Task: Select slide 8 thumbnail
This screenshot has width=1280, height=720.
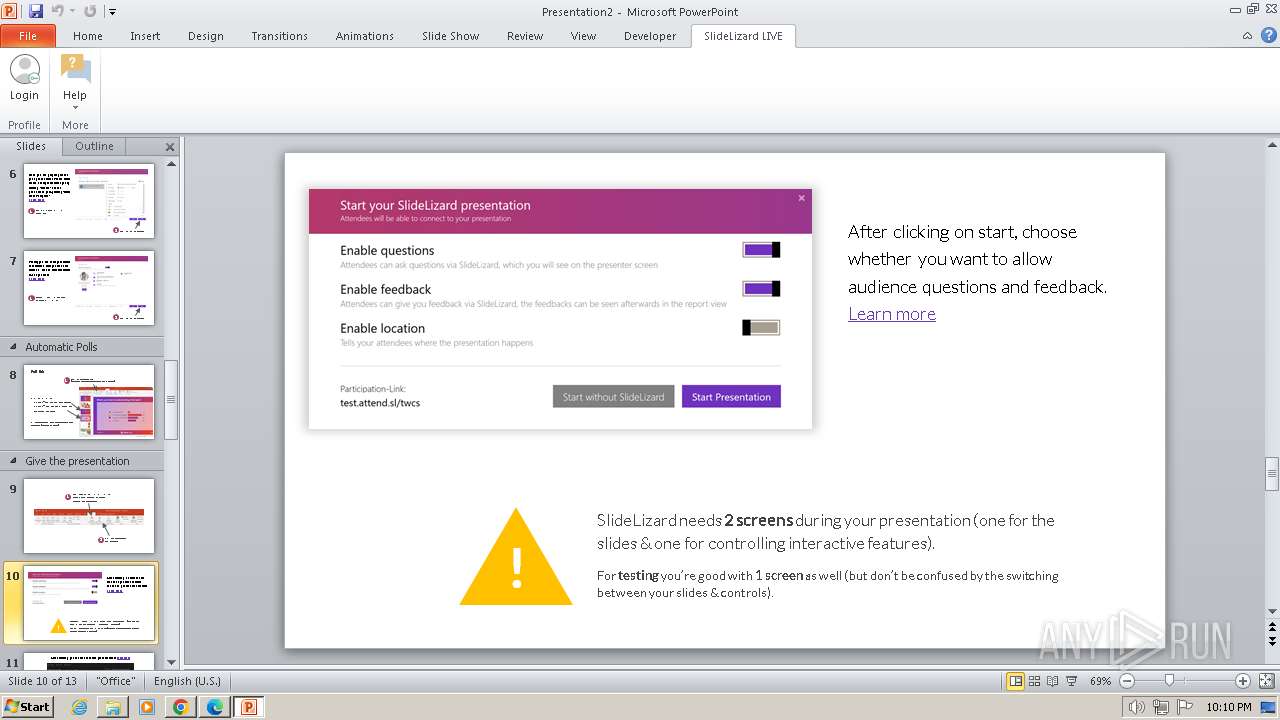Action: [x=89, y=402]
